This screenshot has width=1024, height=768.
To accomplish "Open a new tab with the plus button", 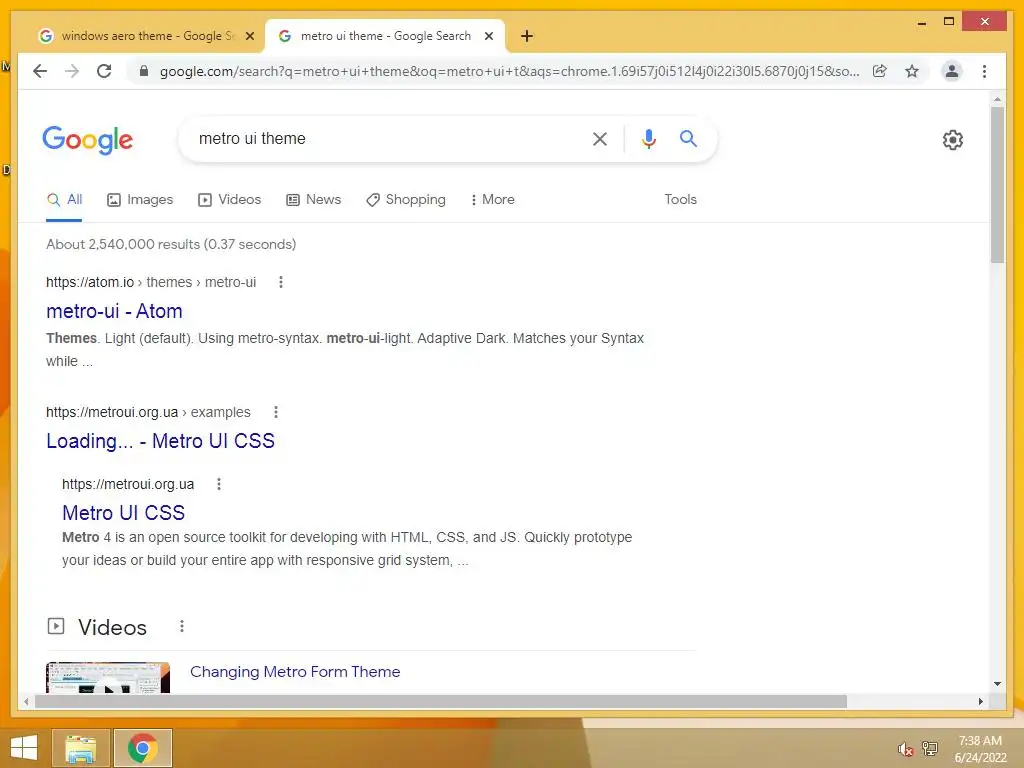I will [x=526, y=36].
